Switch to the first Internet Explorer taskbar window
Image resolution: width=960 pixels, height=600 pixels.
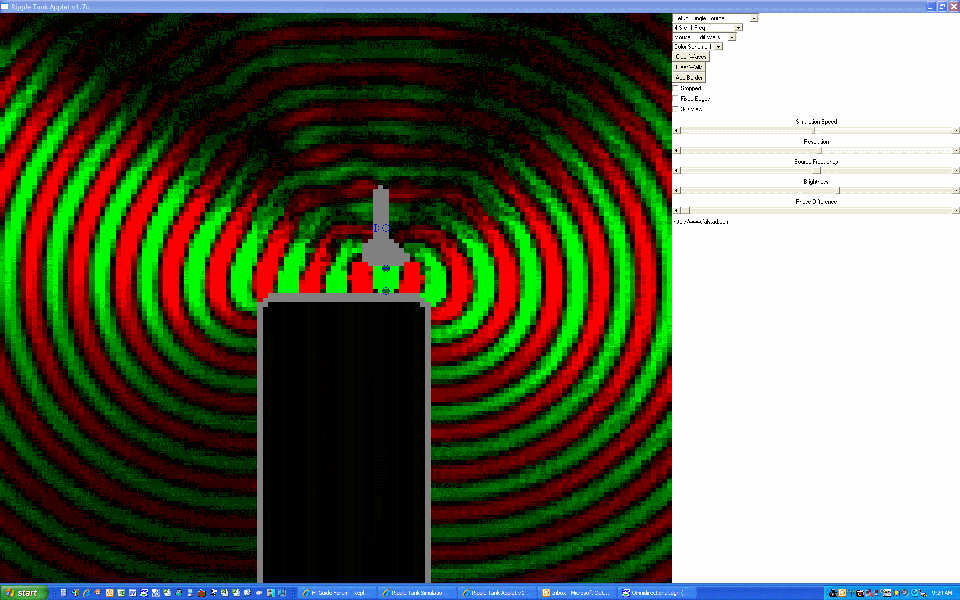pos(337,593)
